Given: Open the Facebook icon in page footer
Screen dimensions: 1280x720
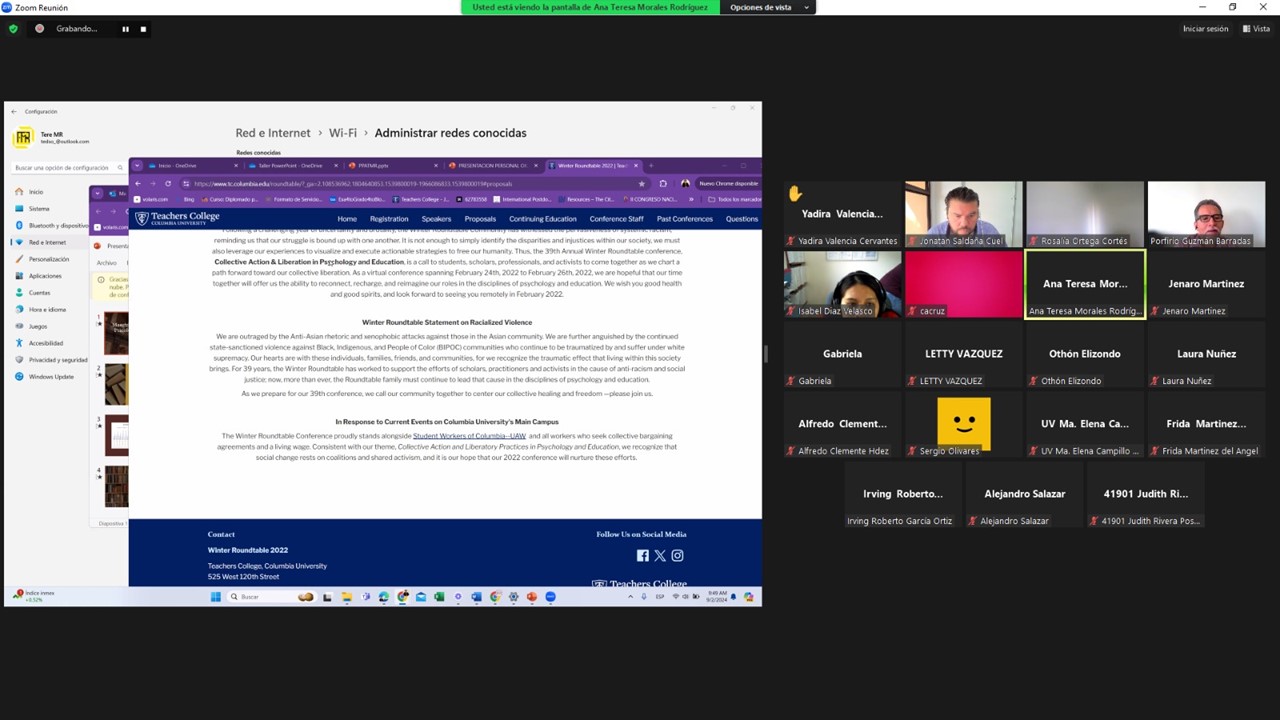Looking at the screenshot, I should point(642,556).
